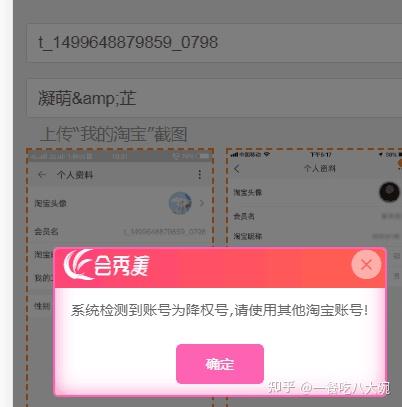Open the 知乎 watermark link
This screenshot has width=402, height=407.
328,387
